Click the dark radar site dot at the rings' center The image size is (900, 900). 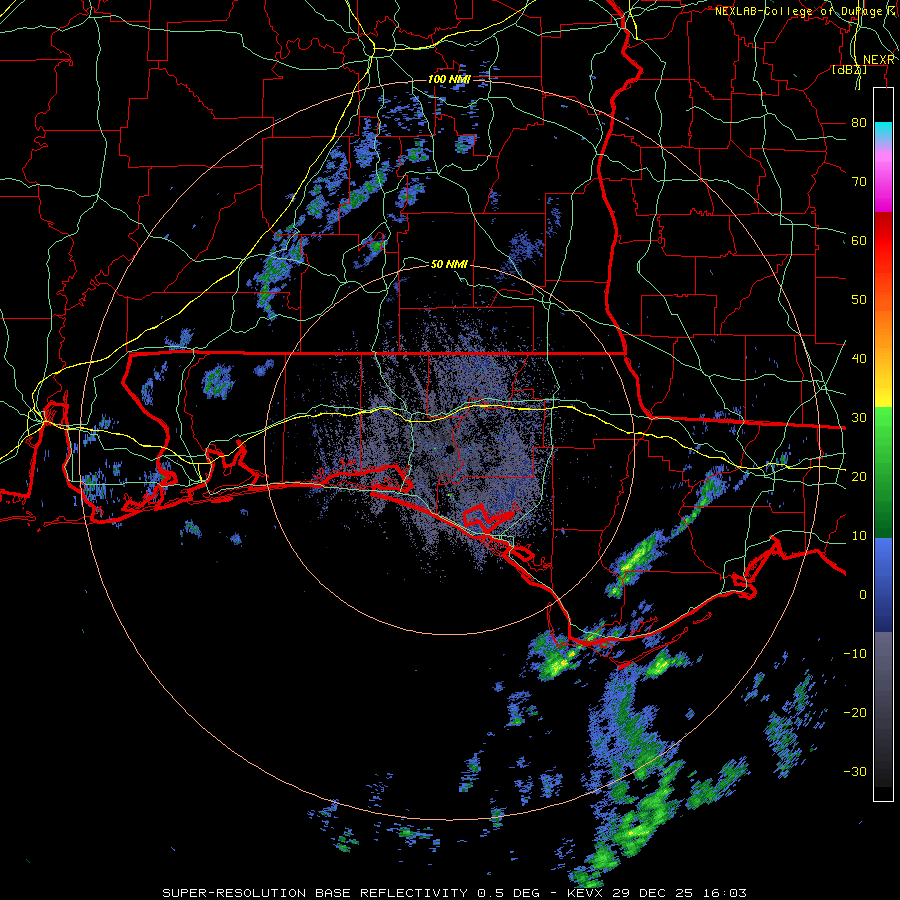pyautogui.click(x=450, y=451)
